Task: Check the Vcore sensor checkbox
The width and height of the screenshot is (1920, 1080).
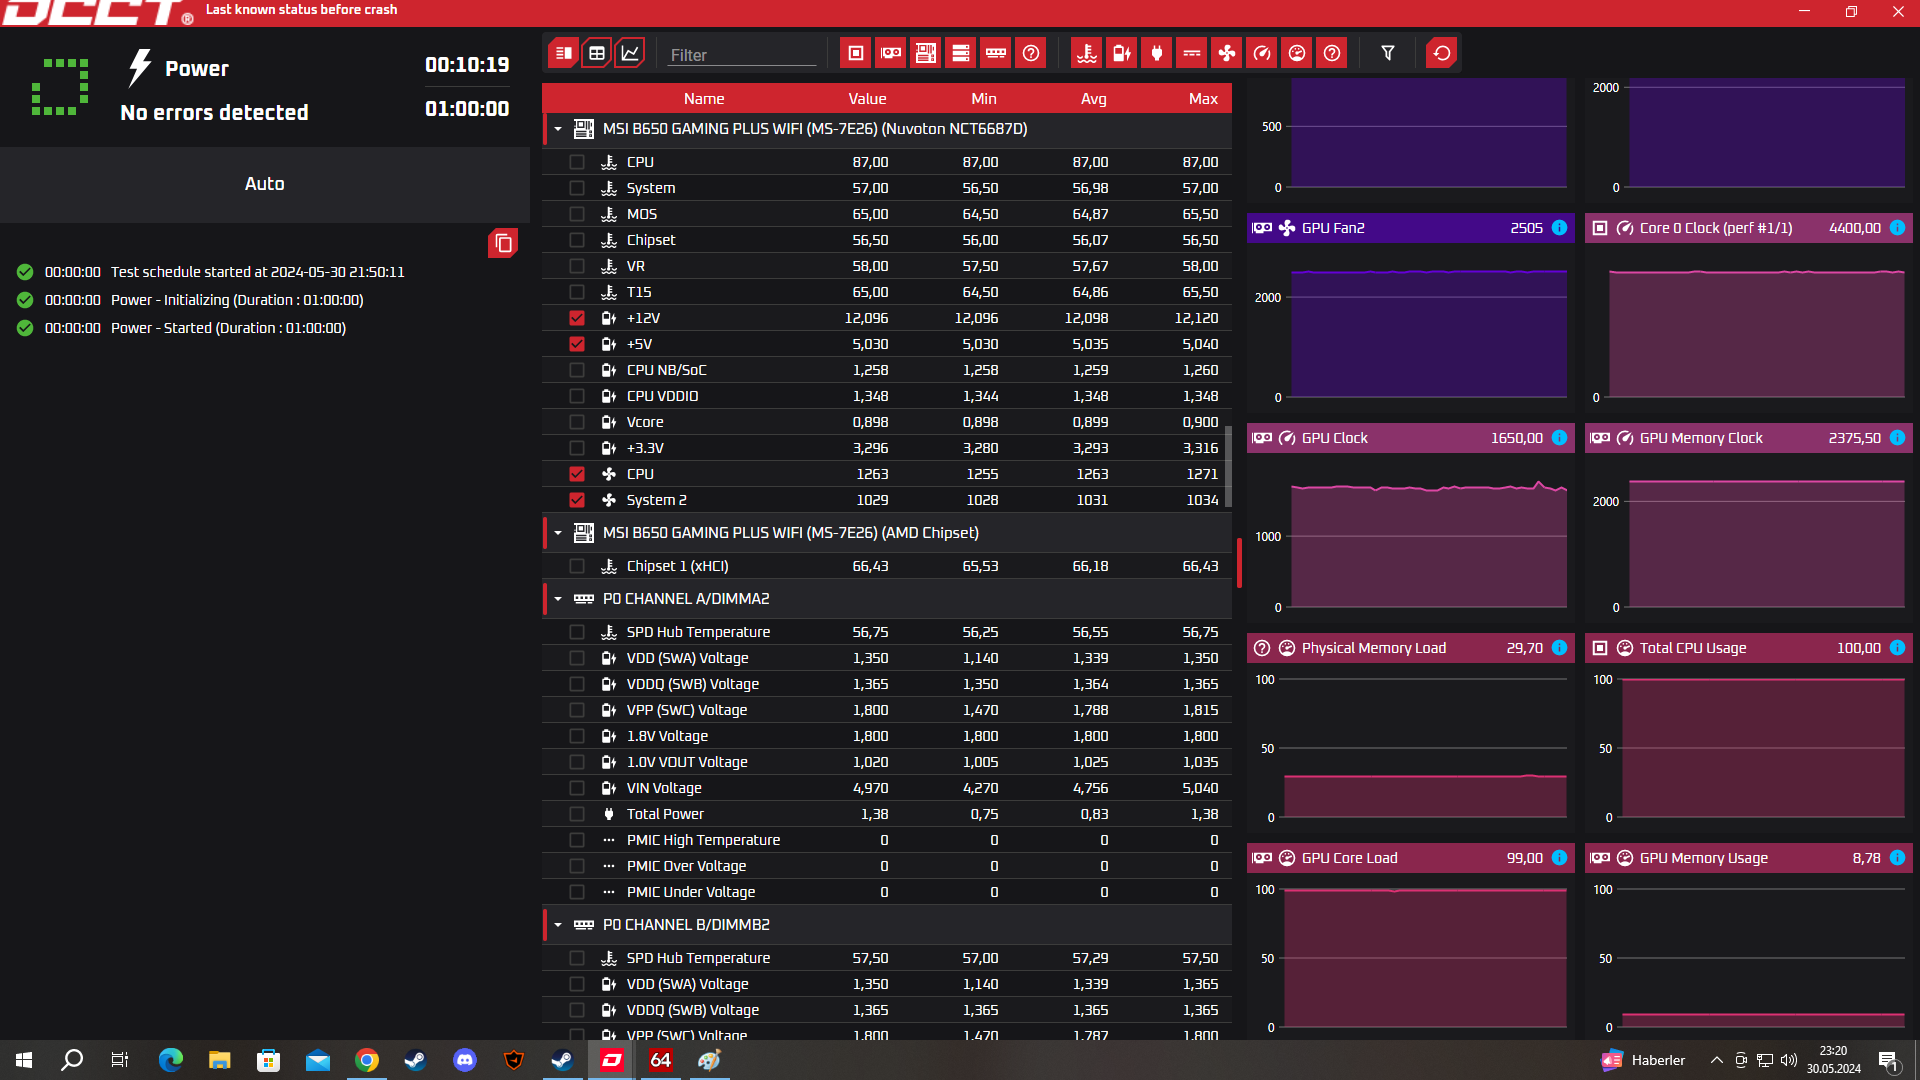Action: (x=577, y=422)
